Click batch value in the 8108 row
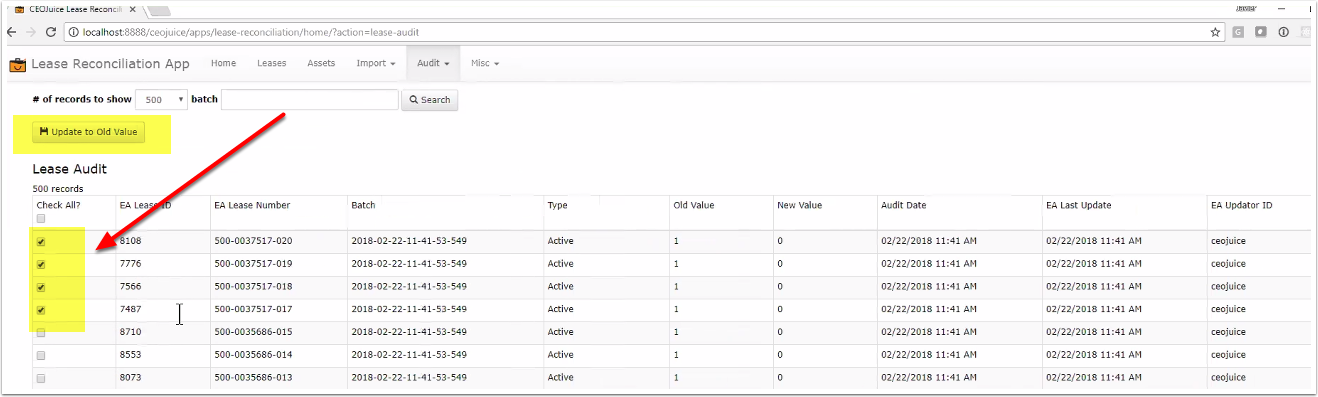Screen dimensions: 1318x397 tap(408, 242)
